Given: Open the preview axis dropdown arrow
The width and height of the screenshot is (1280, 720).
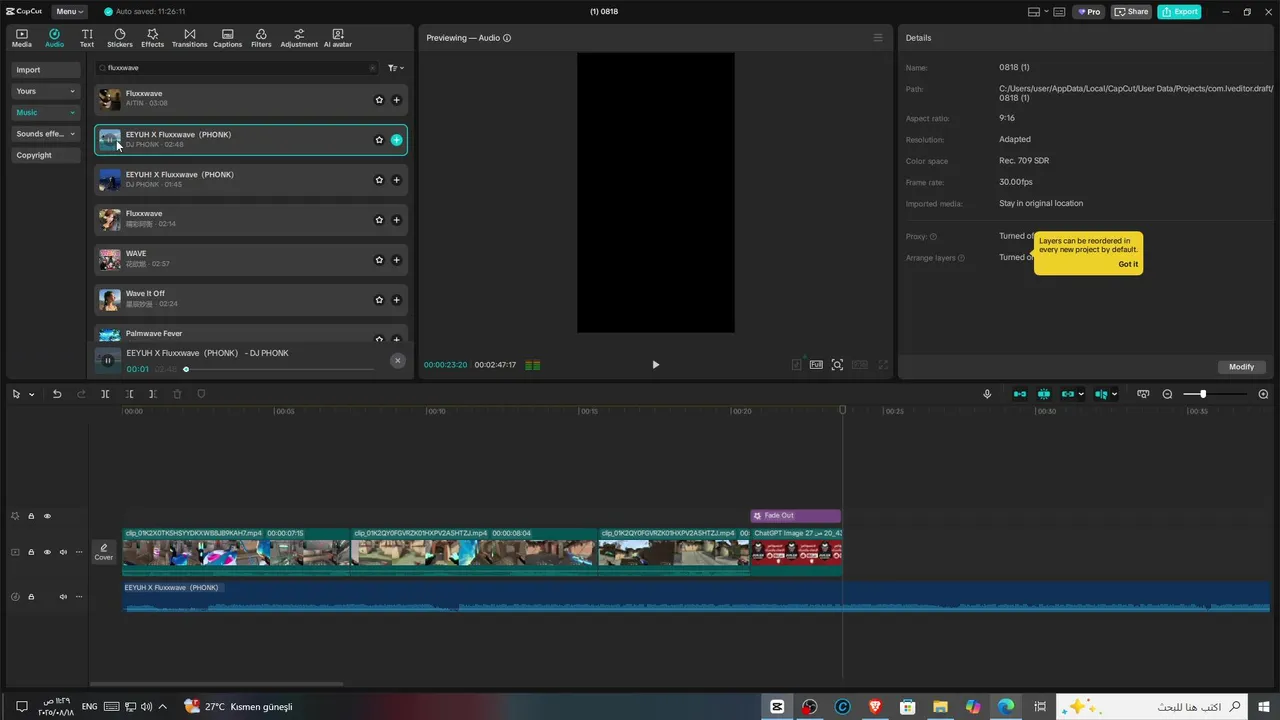Looking at the screenshot, I should [1114, 394].
